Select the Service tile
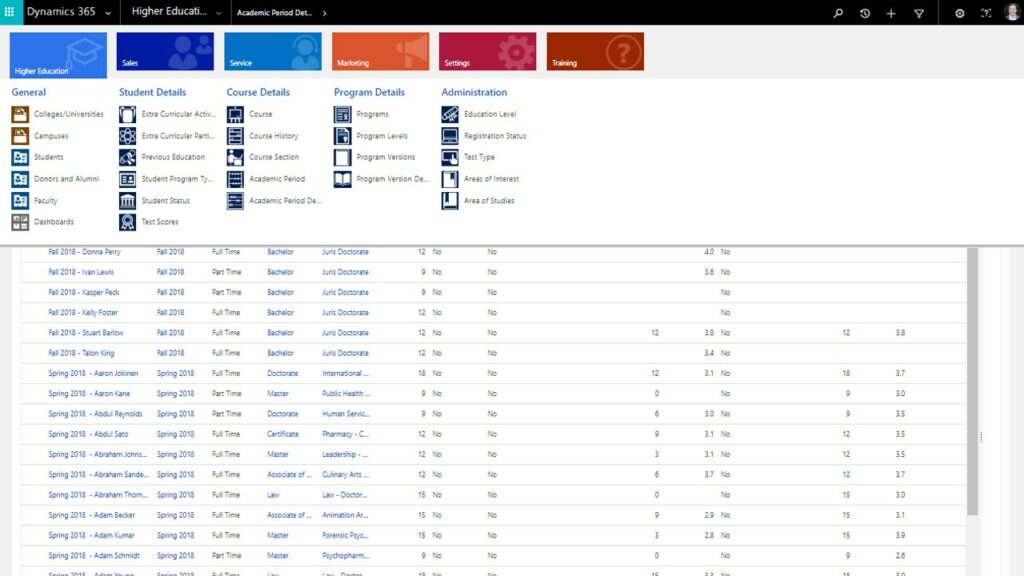Viewport: 1024px width, 576px height. pyautogui.click(x=273, y=51)
